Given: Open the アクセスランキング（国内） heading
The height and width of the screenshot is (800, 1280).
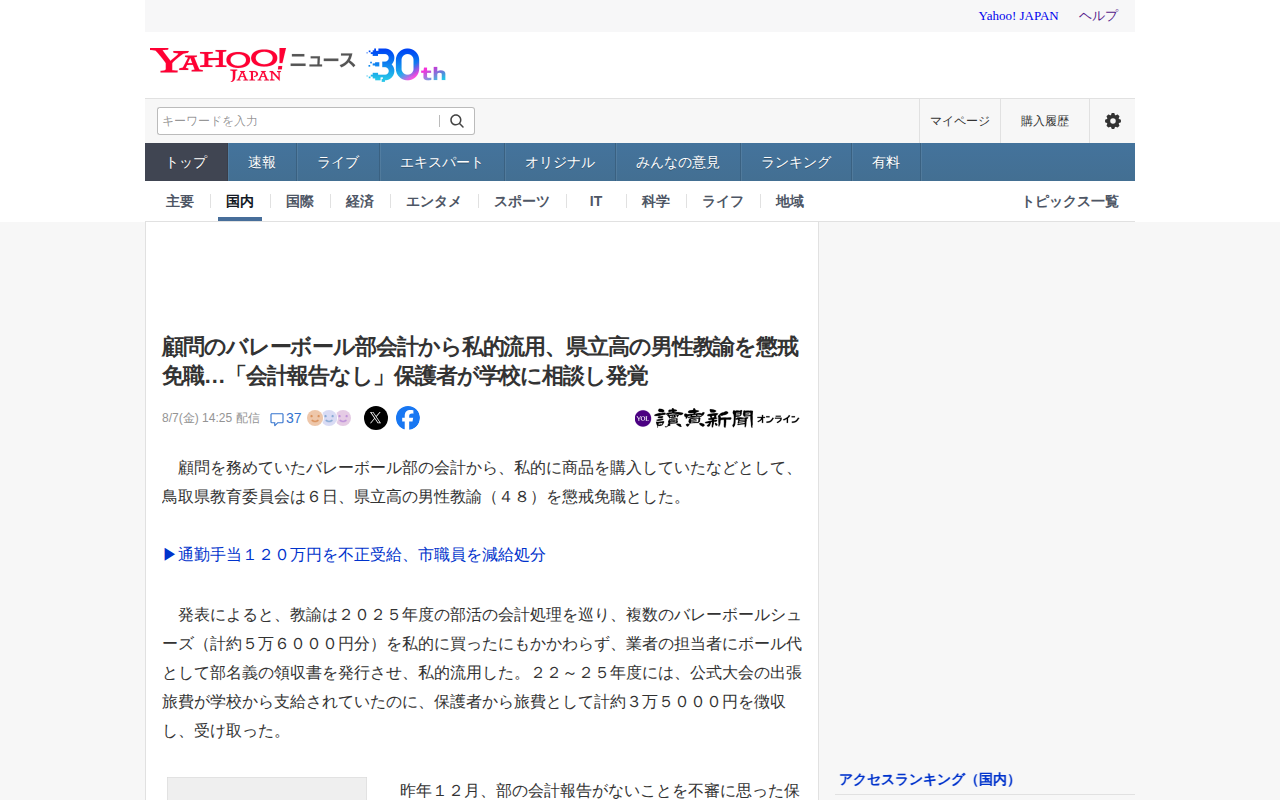Looking at the screenshot, I should pyautogui.click(x=927, y=779).
